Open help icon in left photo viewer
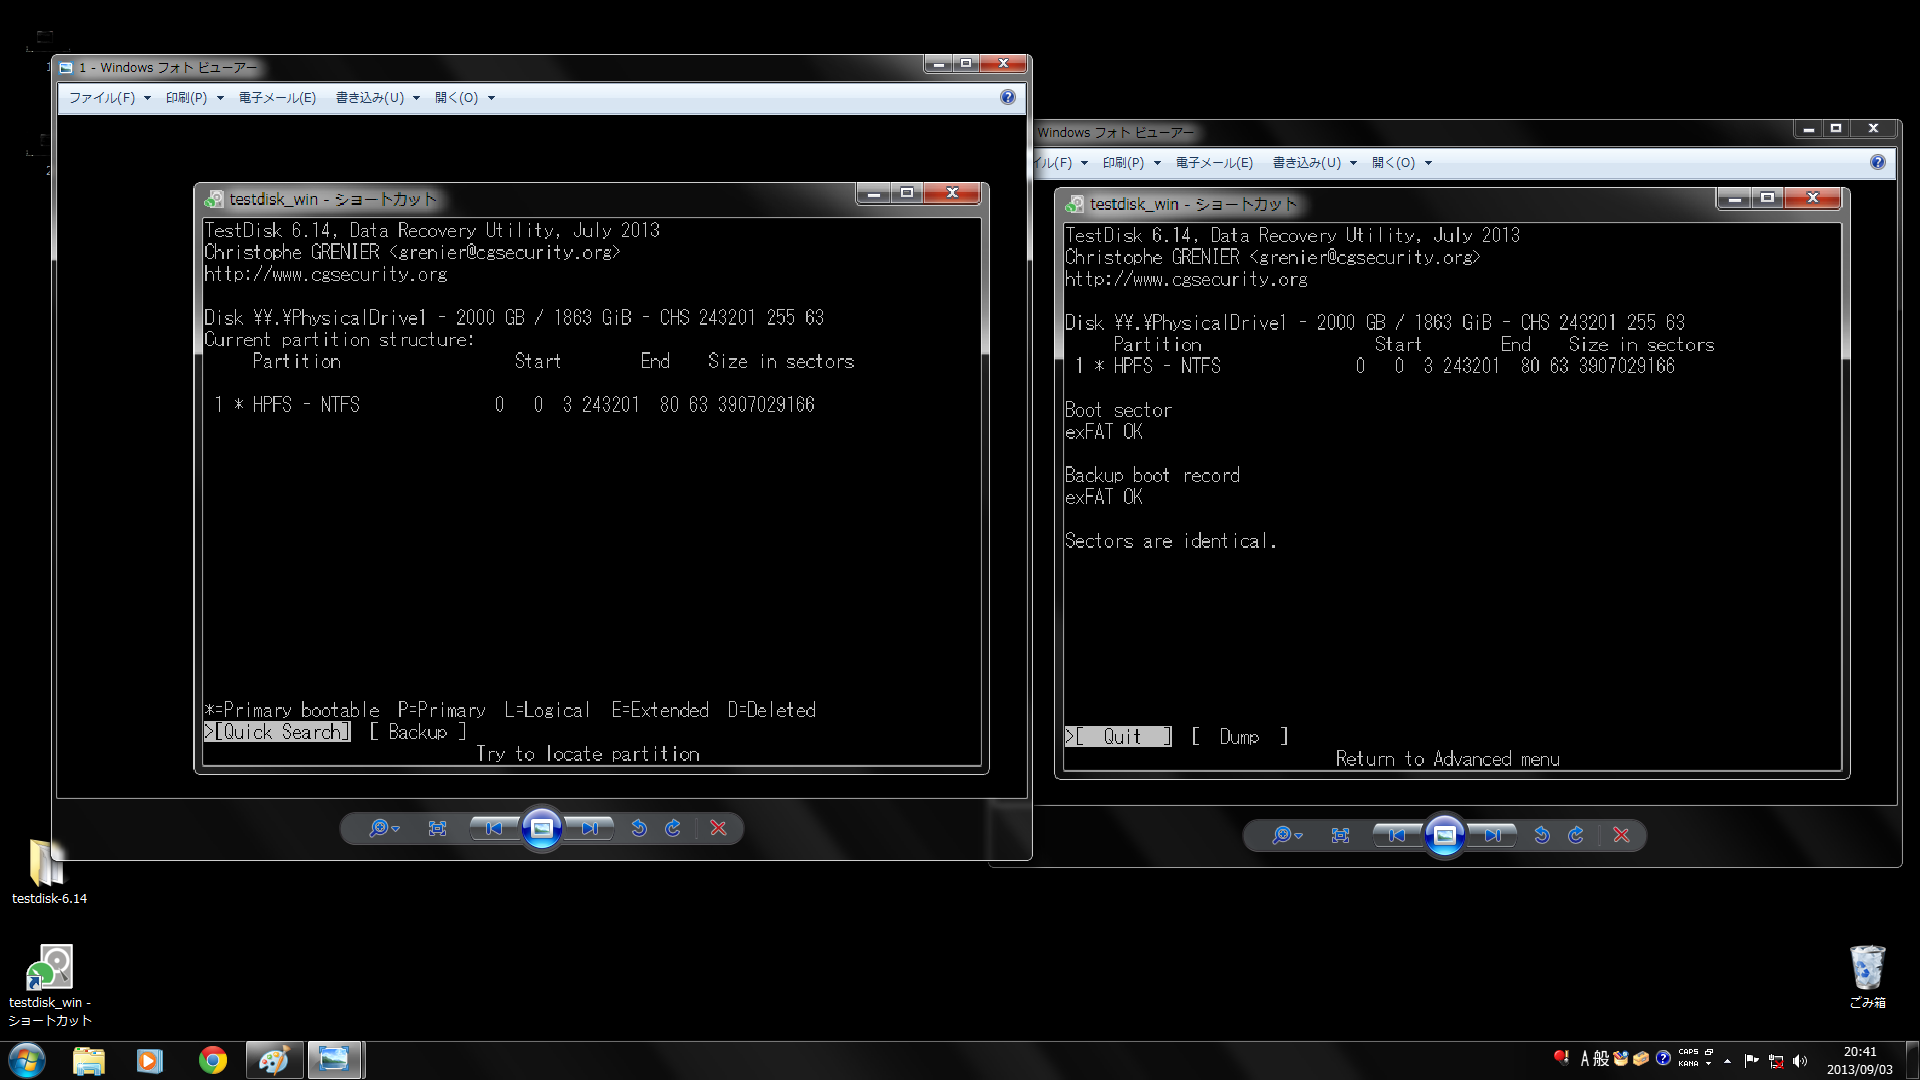 coord(1007,97)
